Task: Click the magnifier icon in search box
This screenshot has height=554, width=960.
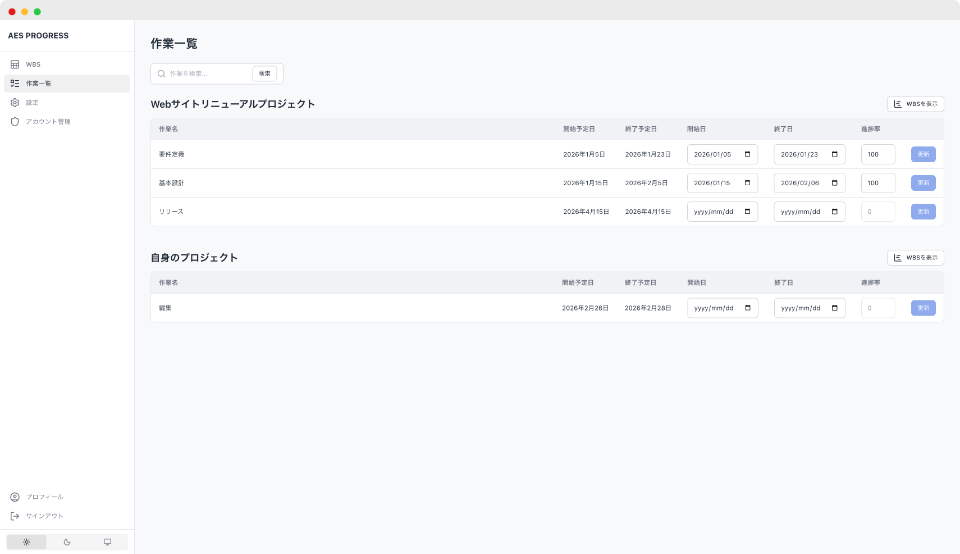Action: coord(161,74)
